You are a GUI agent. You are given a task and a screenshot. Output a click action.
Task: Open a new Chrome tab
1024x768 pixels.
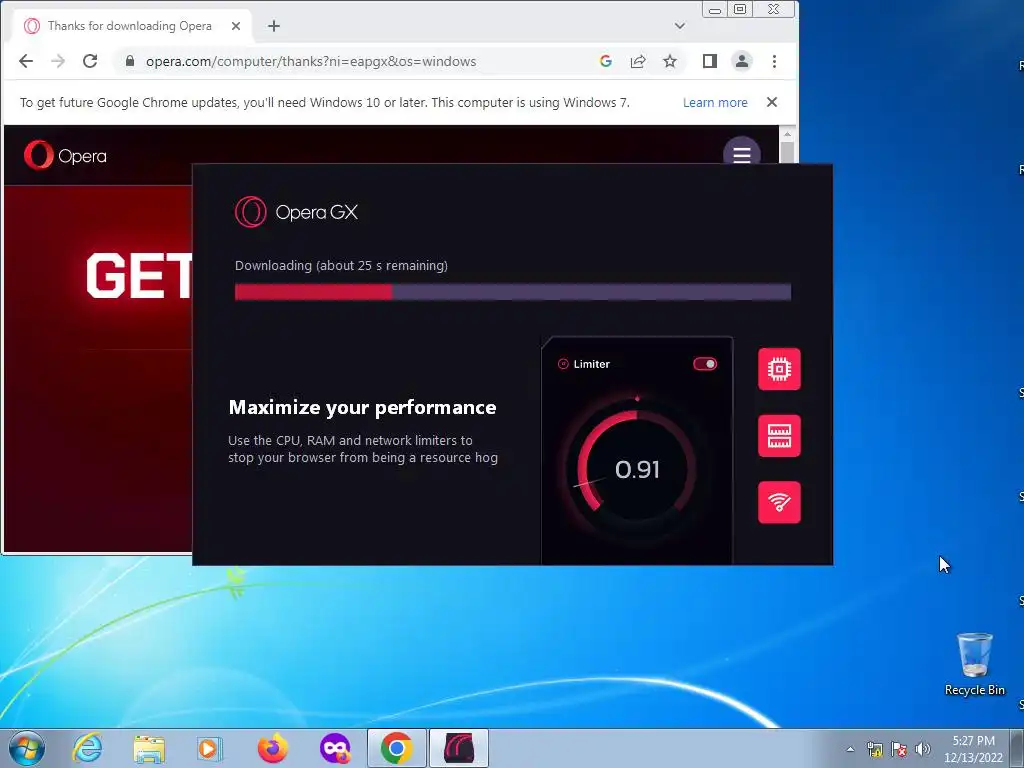(x=274, y=26)
